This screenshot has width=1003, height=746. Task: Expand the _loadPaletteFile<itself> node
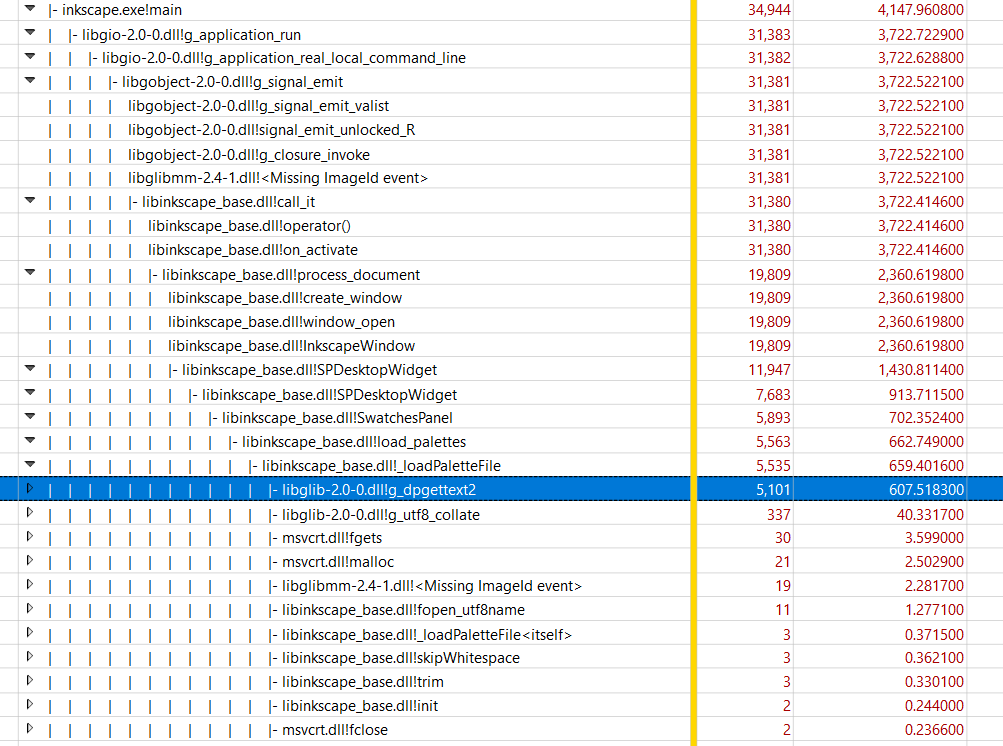29,633
